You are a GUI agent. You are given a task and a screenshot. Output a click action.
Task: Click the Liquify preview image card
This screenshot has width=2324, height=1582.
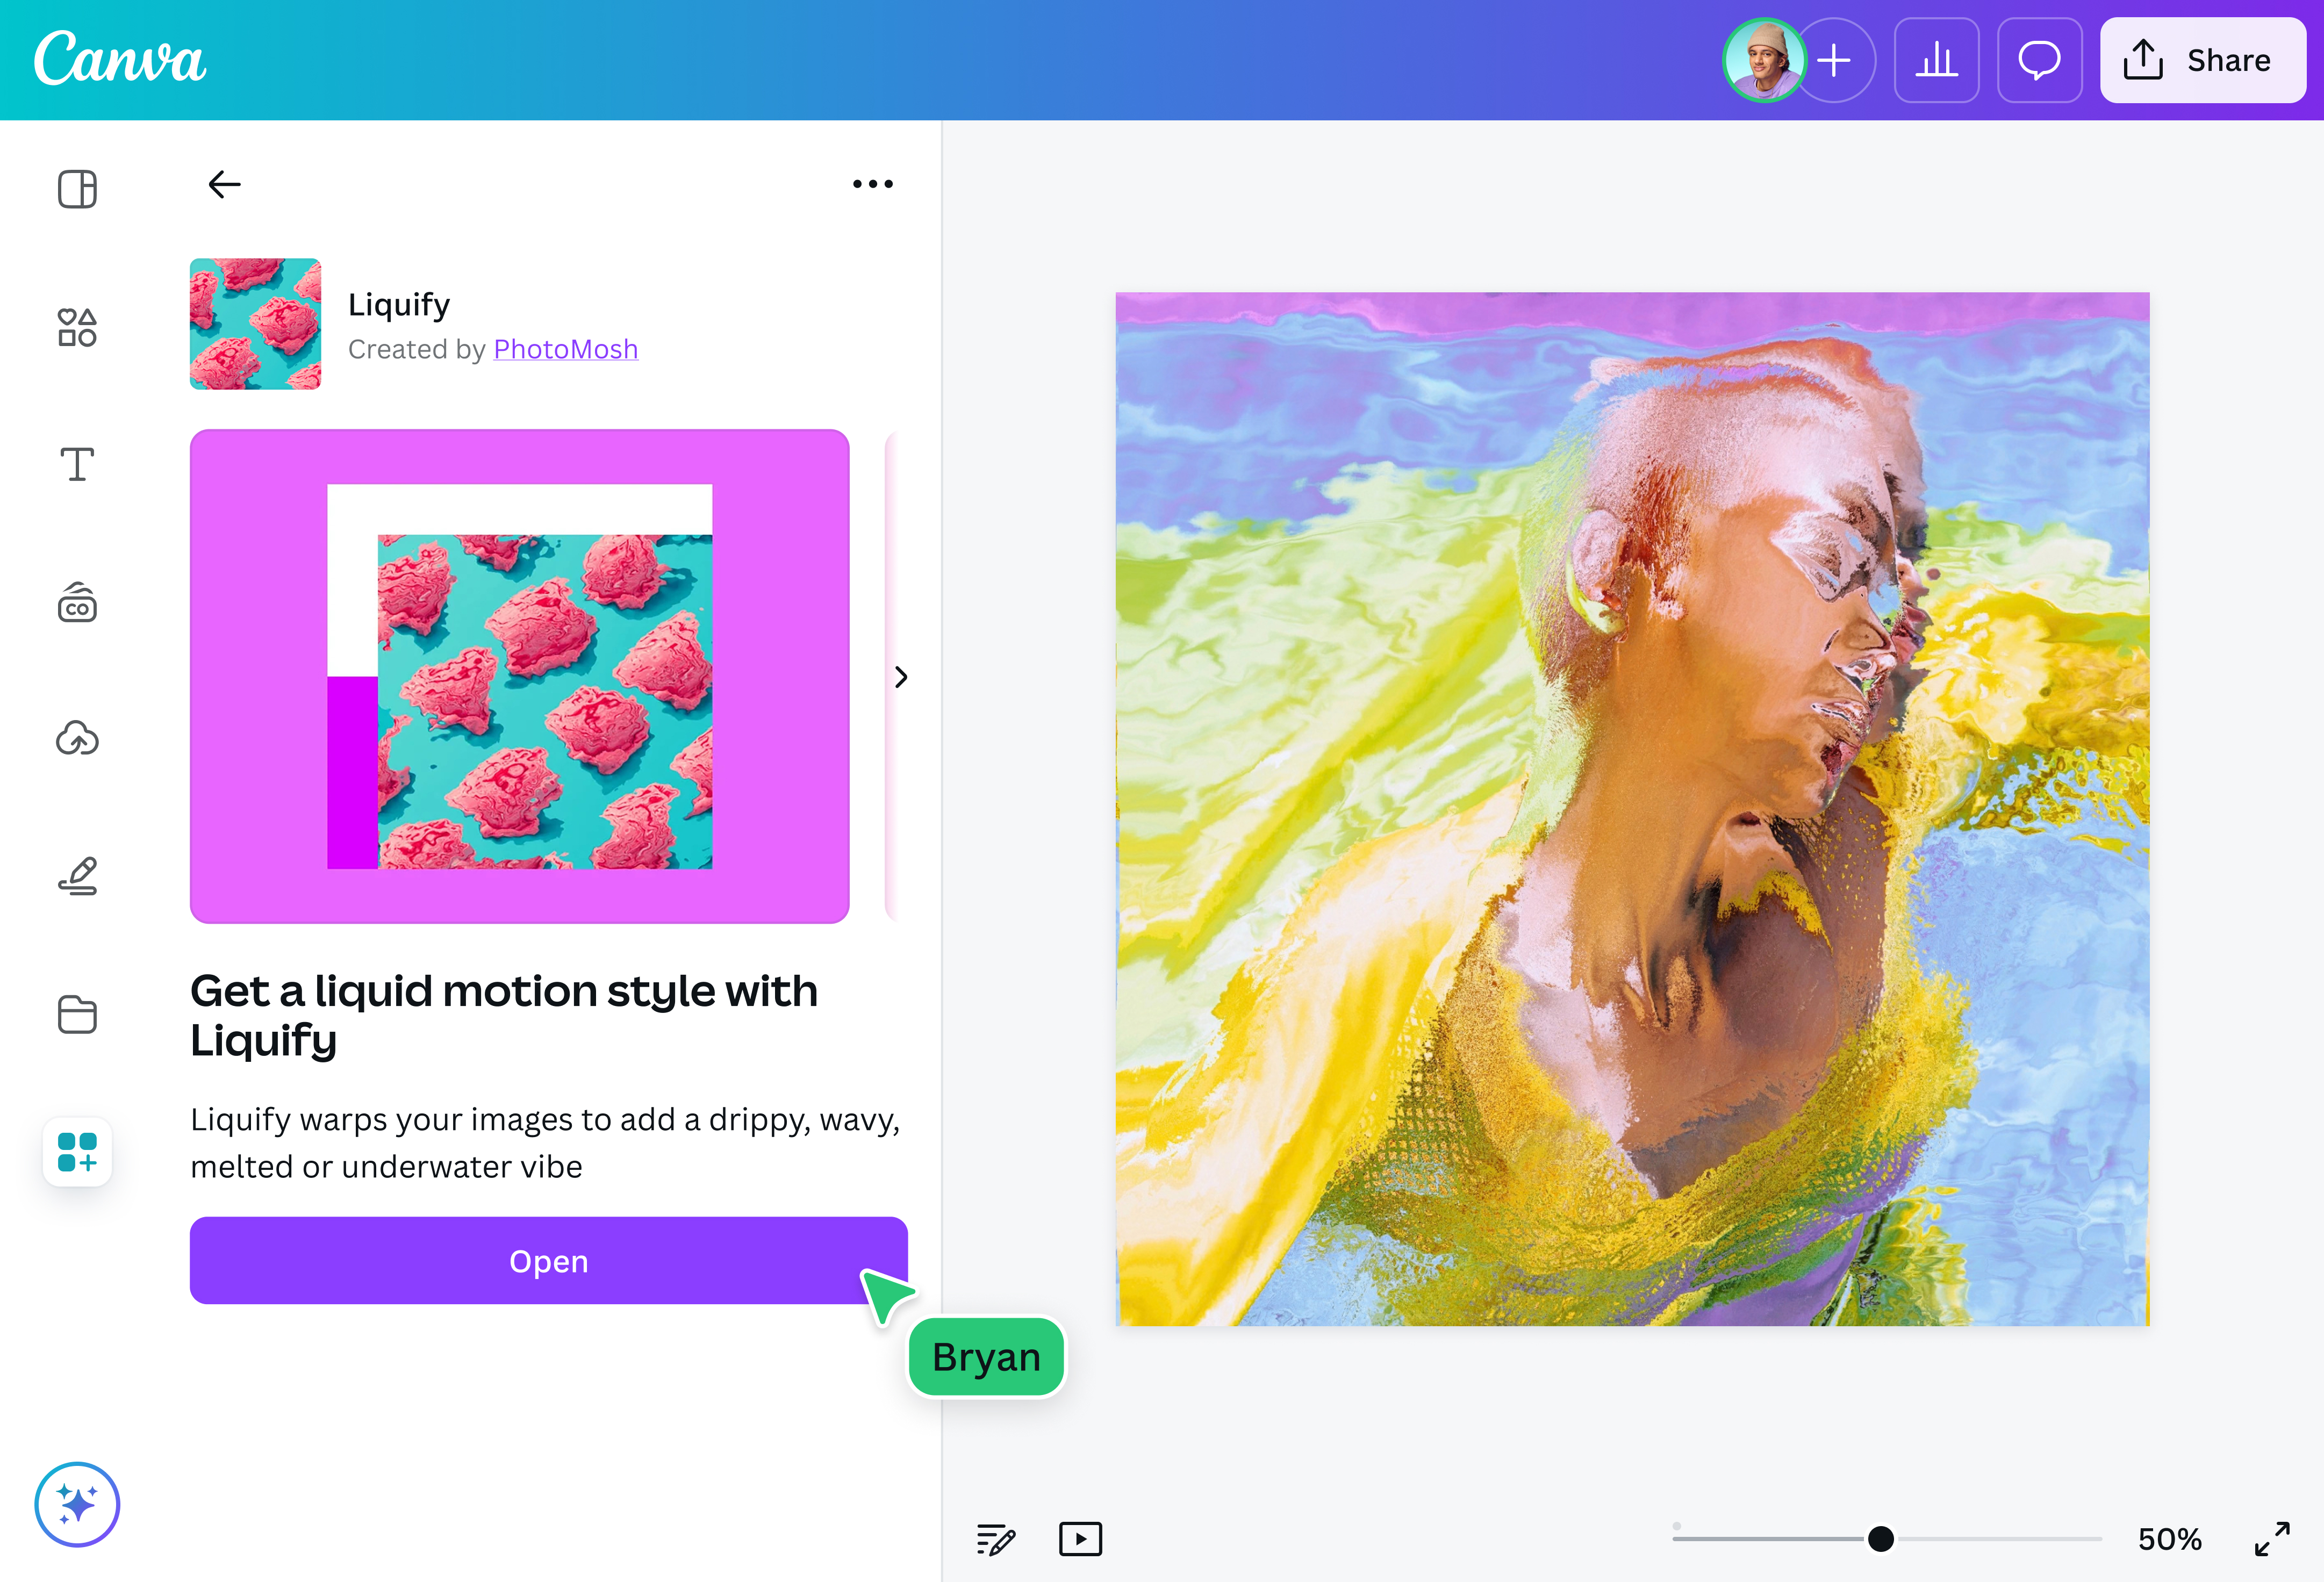click(x=519, y=676)
